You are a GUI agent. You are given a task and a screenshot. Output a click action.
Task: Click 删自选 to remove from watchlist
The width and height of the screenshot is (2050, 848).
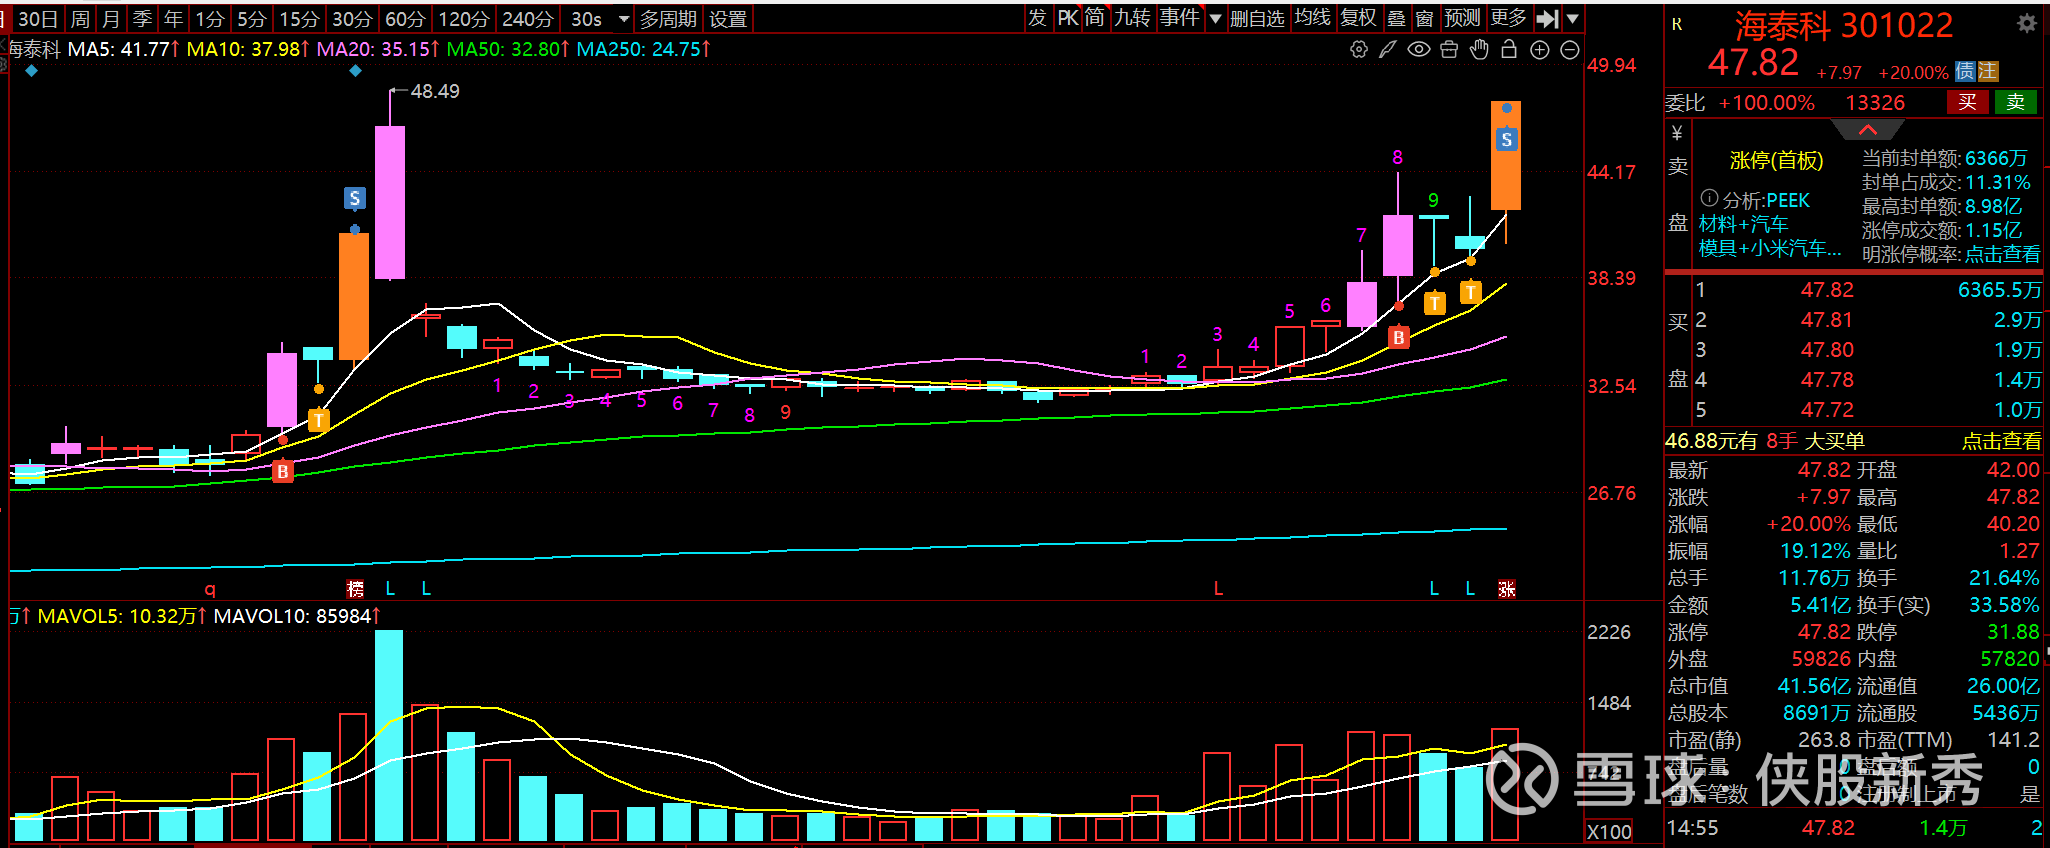click(1257, 18)
